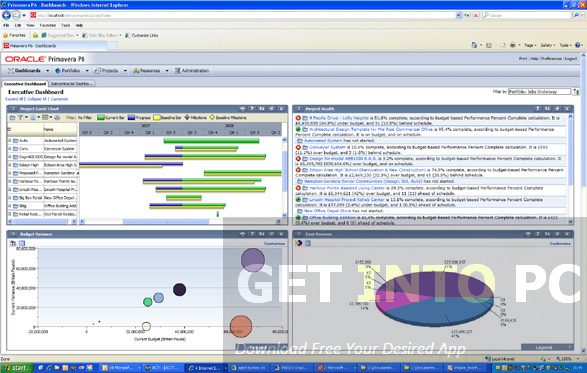Image resolution: width=587 pixels, height=373 pixels.
Task: Click the help icon in Project Health header
Action: 538,109
